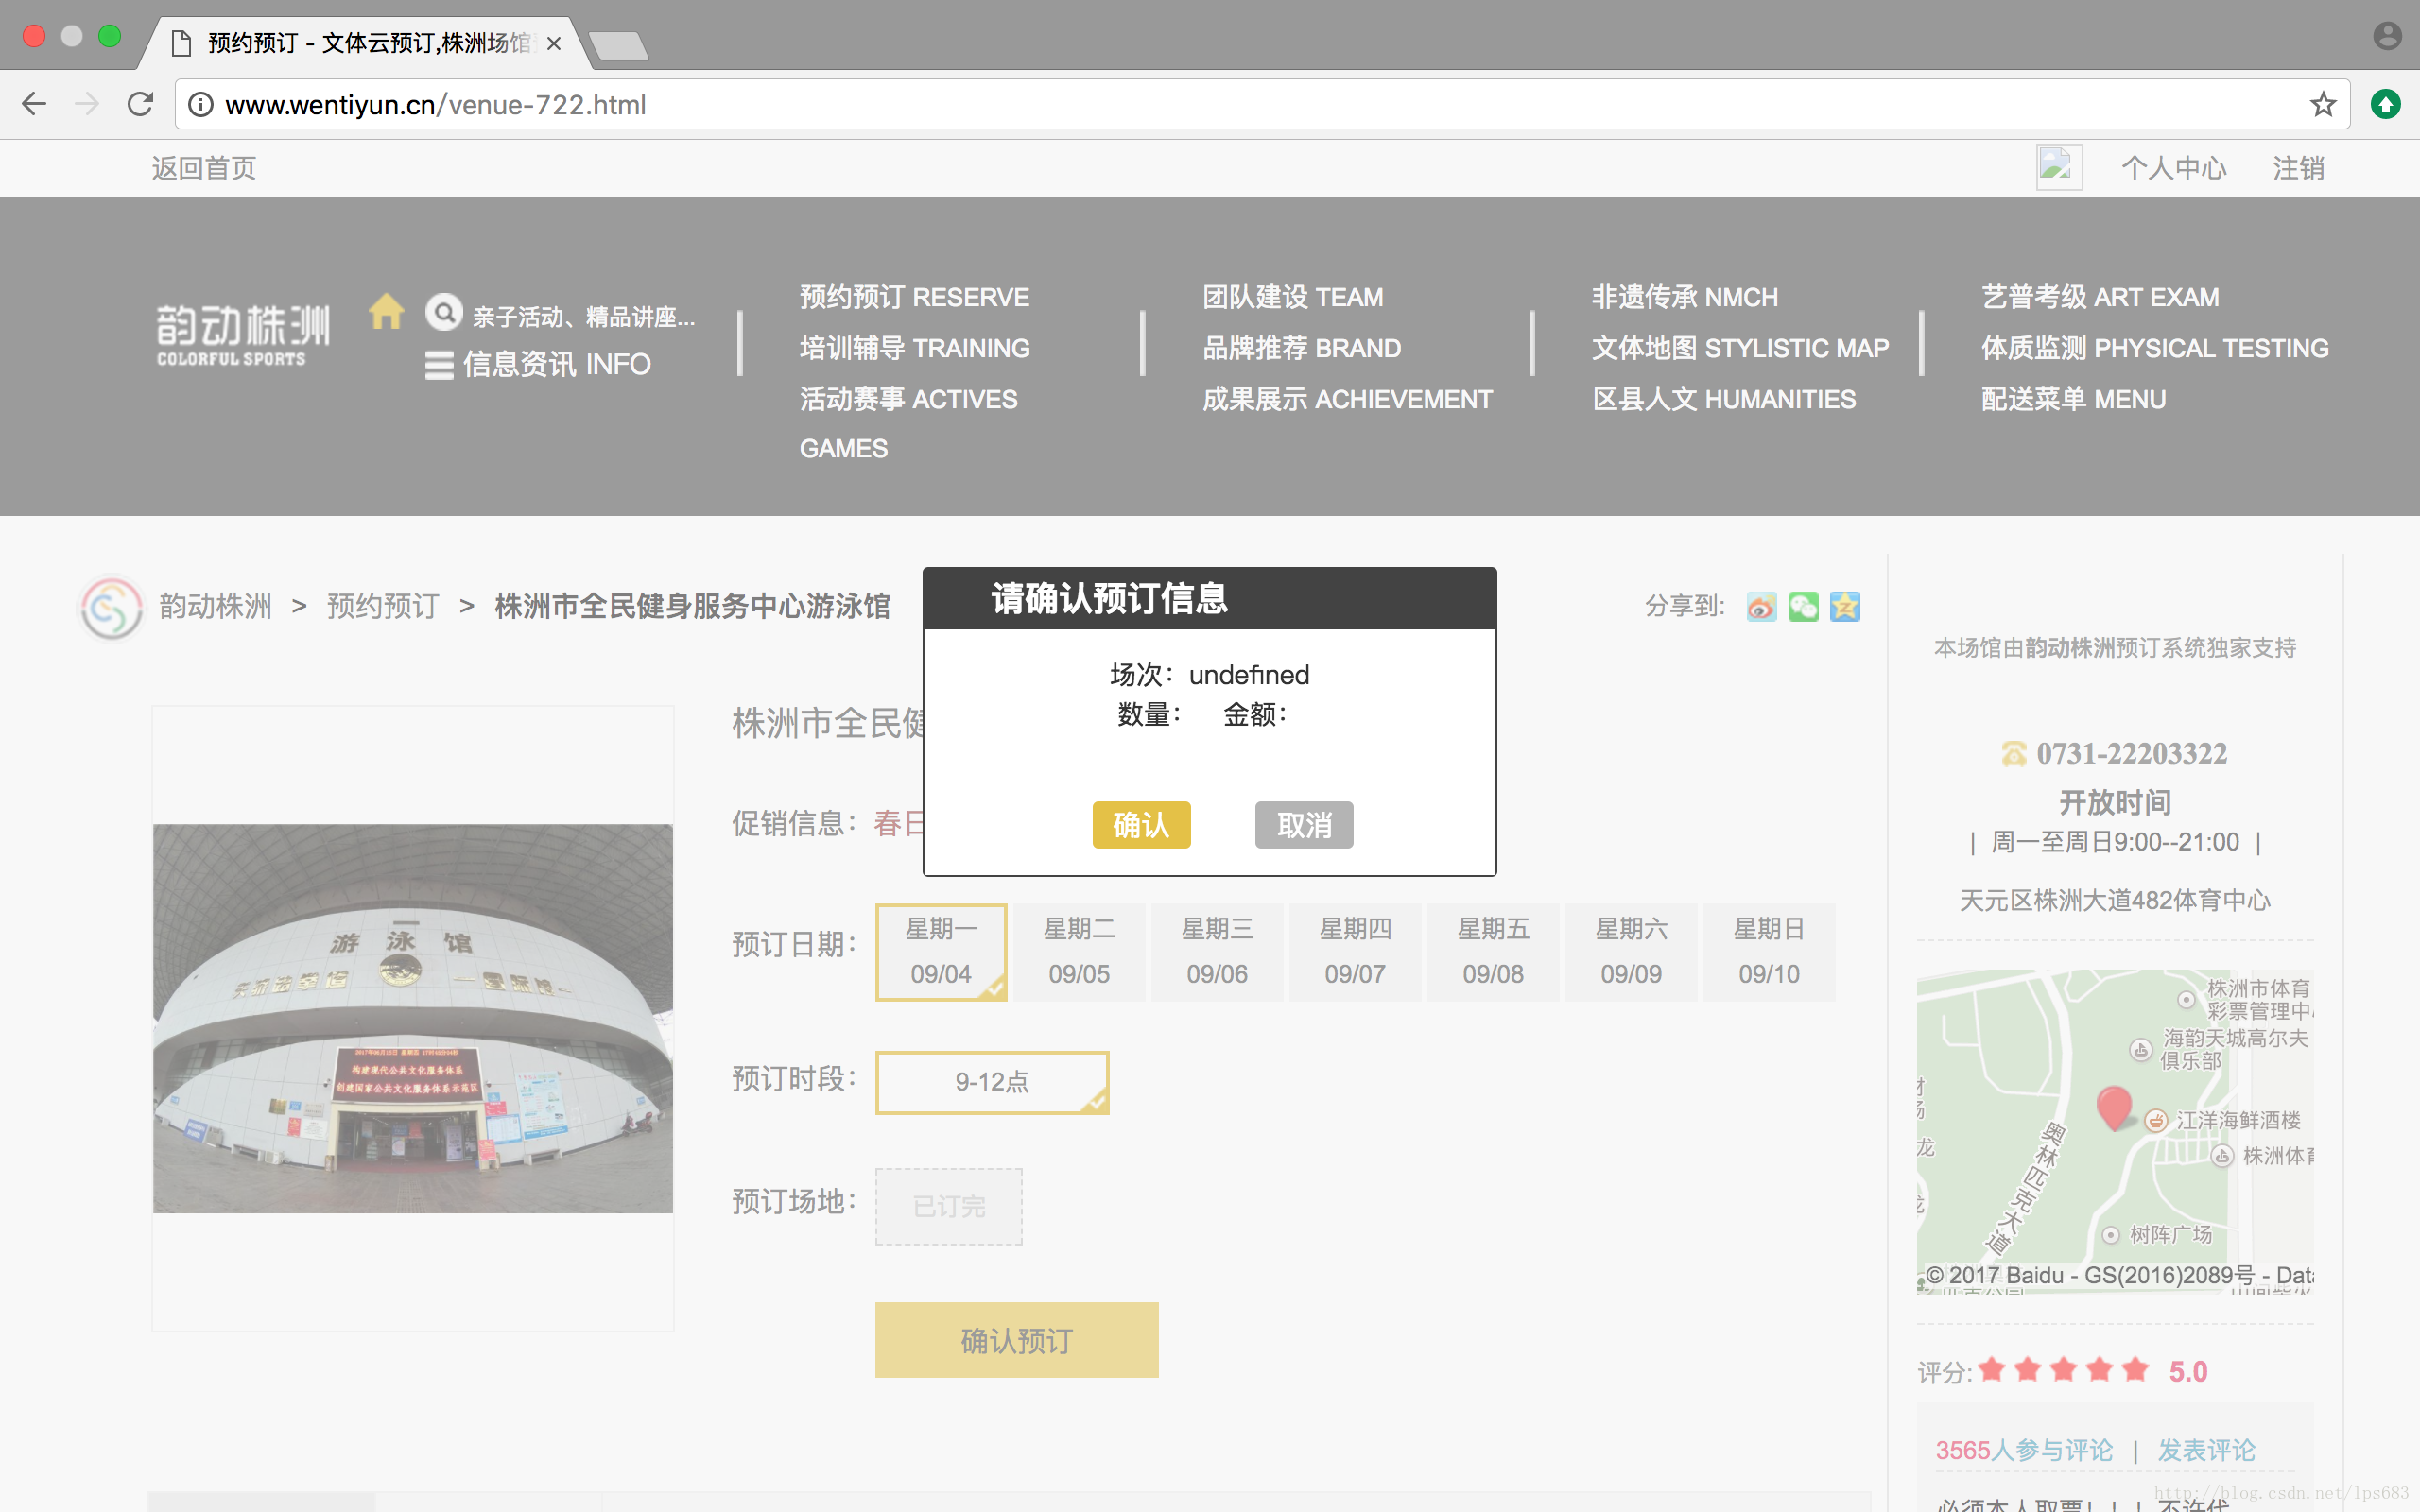Open 培训辅导 TRAINING menu item
Screen dimensions: 2420x1512
(914, 348)
